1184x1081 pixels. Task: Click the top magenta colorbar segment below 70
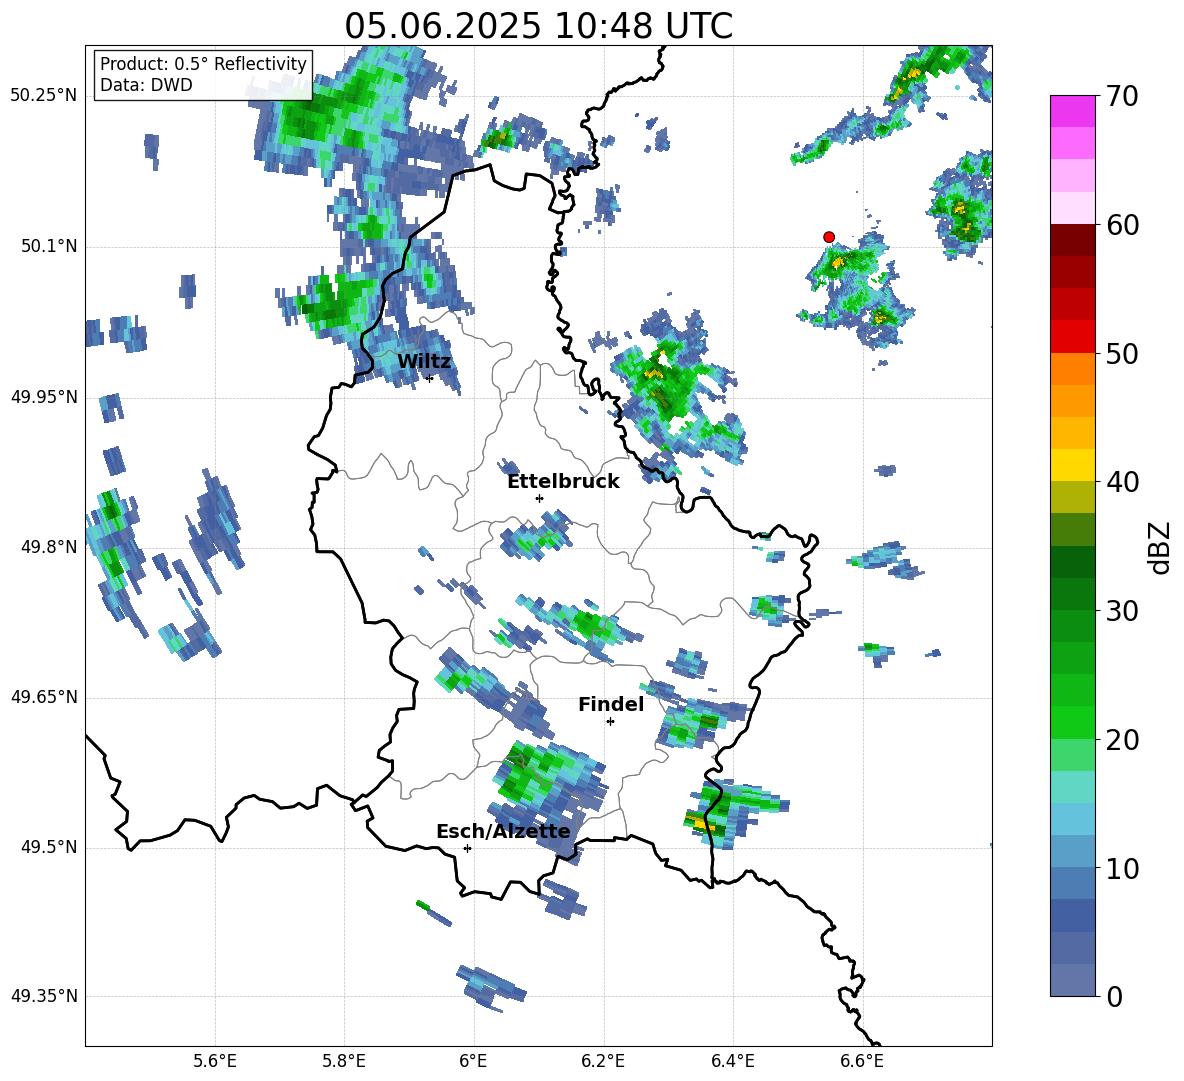[1072, 111]
